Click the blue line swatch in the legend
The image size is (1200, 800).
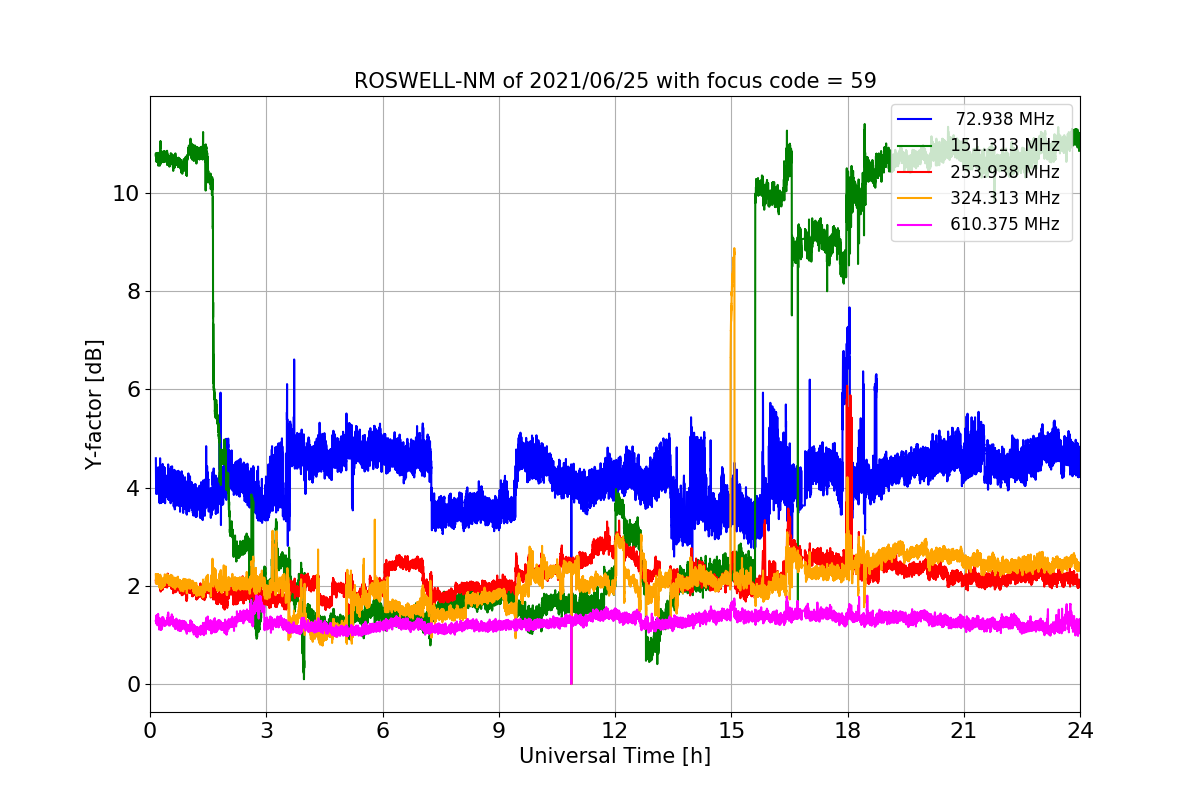tap(915, 119)
